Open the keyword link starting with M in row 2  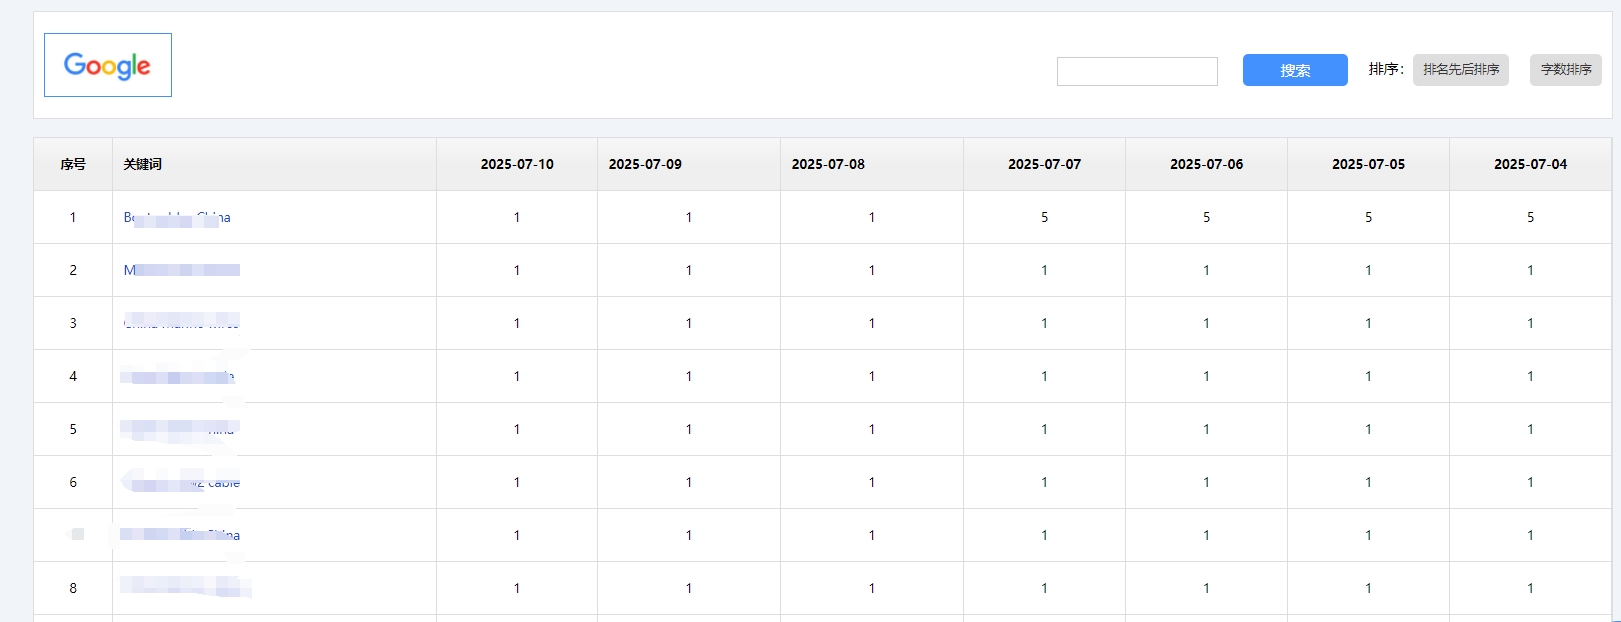click(181, 270)
